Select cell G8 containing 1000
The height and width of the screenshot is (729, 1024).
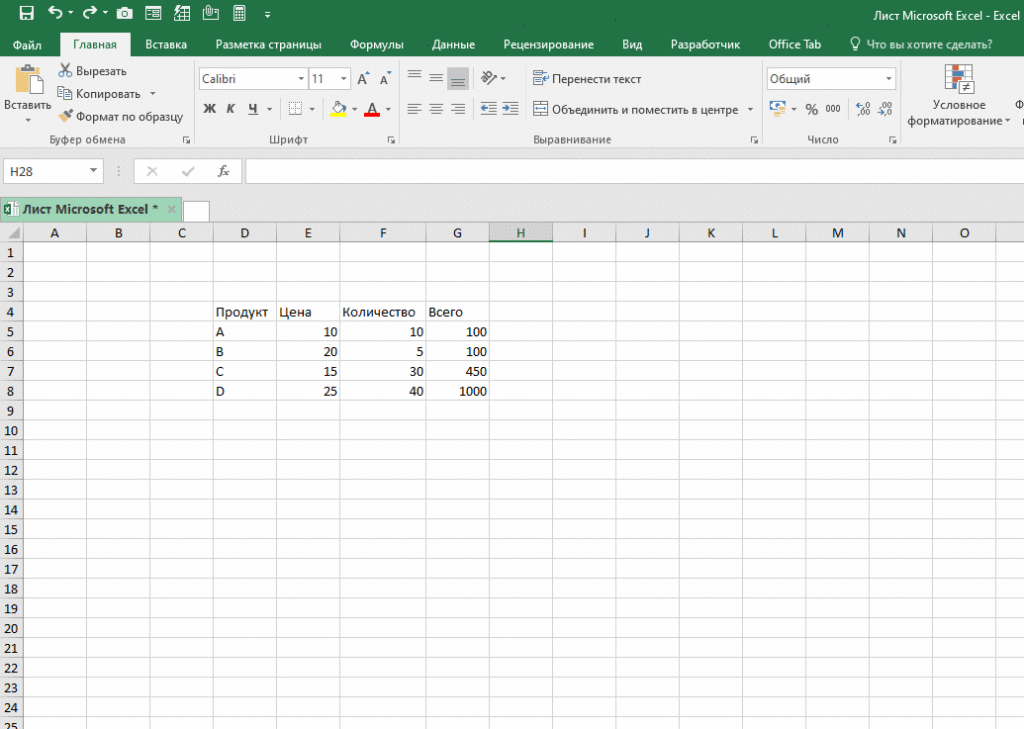click(x=457, y=391)
